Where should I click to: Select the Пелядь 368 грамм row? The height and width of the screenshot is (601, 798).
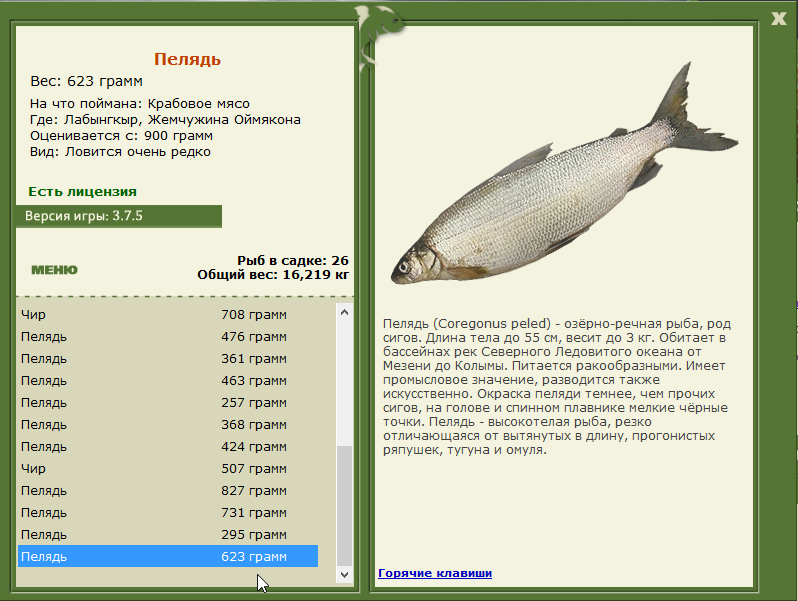click(168, 424)
